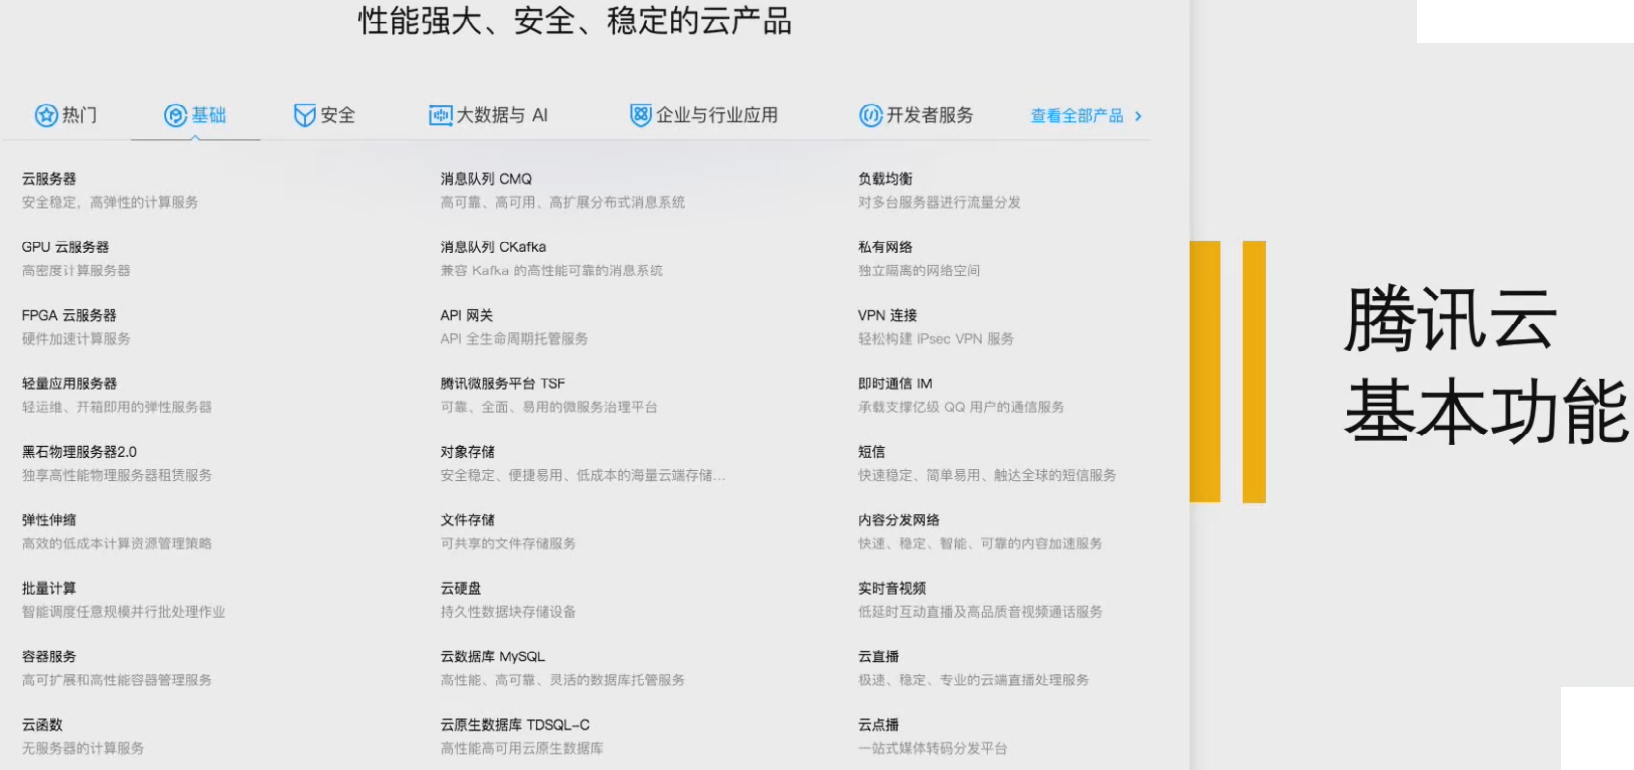Click description 独立隔离的网络空间
The width and height of the screenshot is (1634, 770).
919,270
